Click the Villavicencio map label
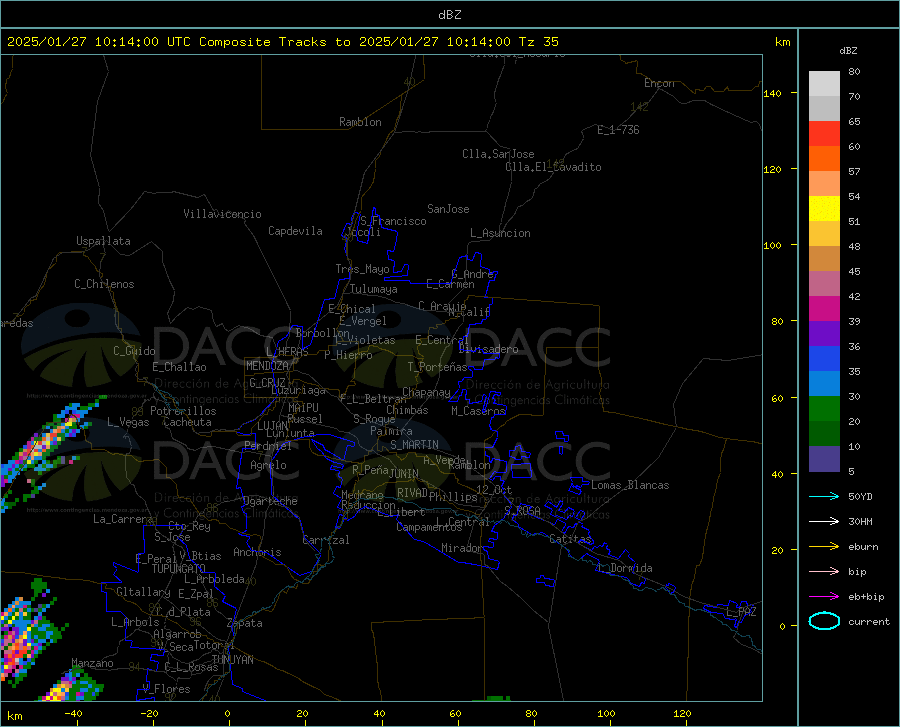Screen dimensions: 900x727 pyautogui.click(x=222, y=214)
